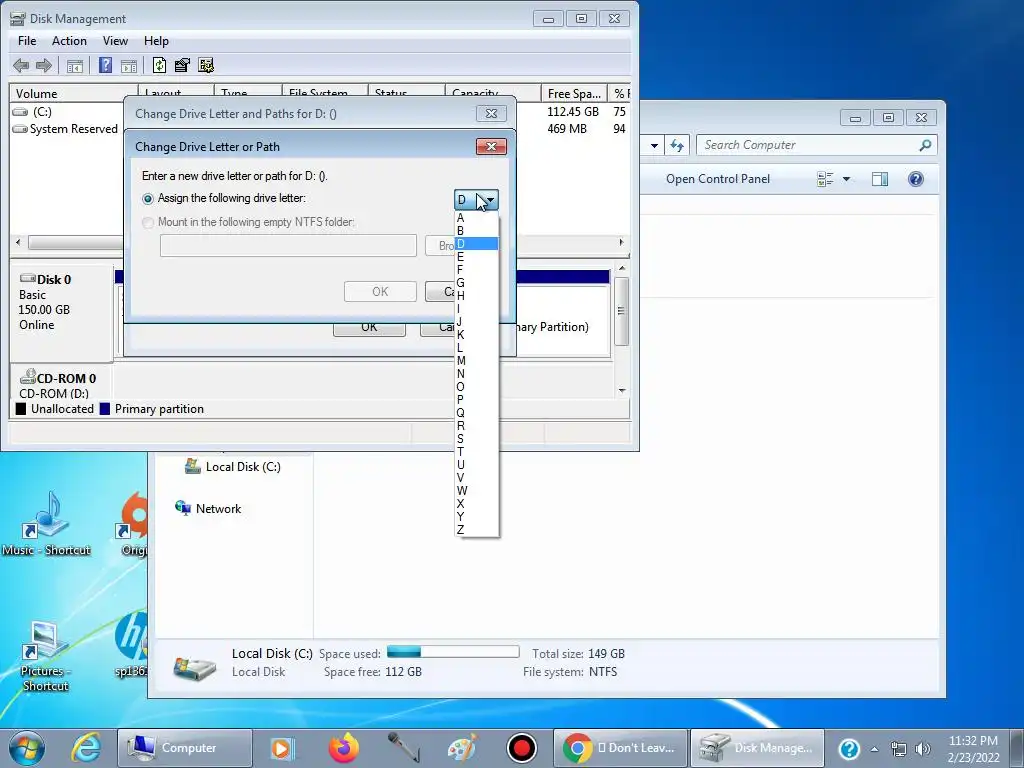Open the Properties toolbar icon in Disk Management
Screen dimensions: 1024x768
coord(182,65)
